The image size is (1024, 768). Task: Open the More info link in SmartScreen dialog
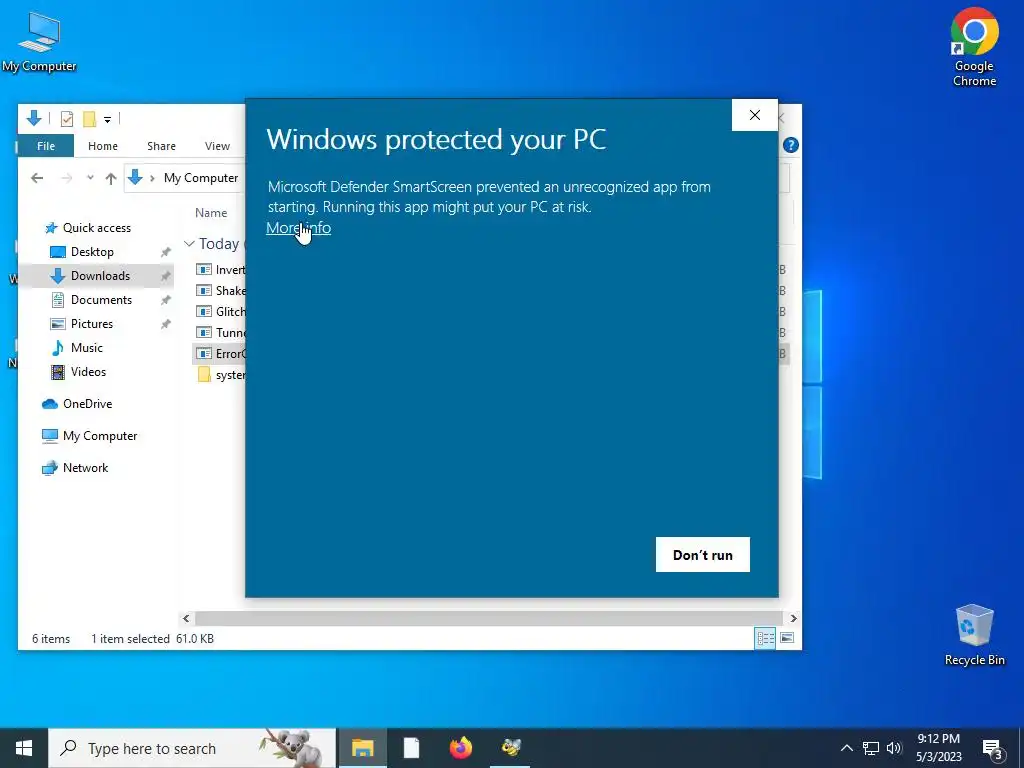tap(298, 228)
